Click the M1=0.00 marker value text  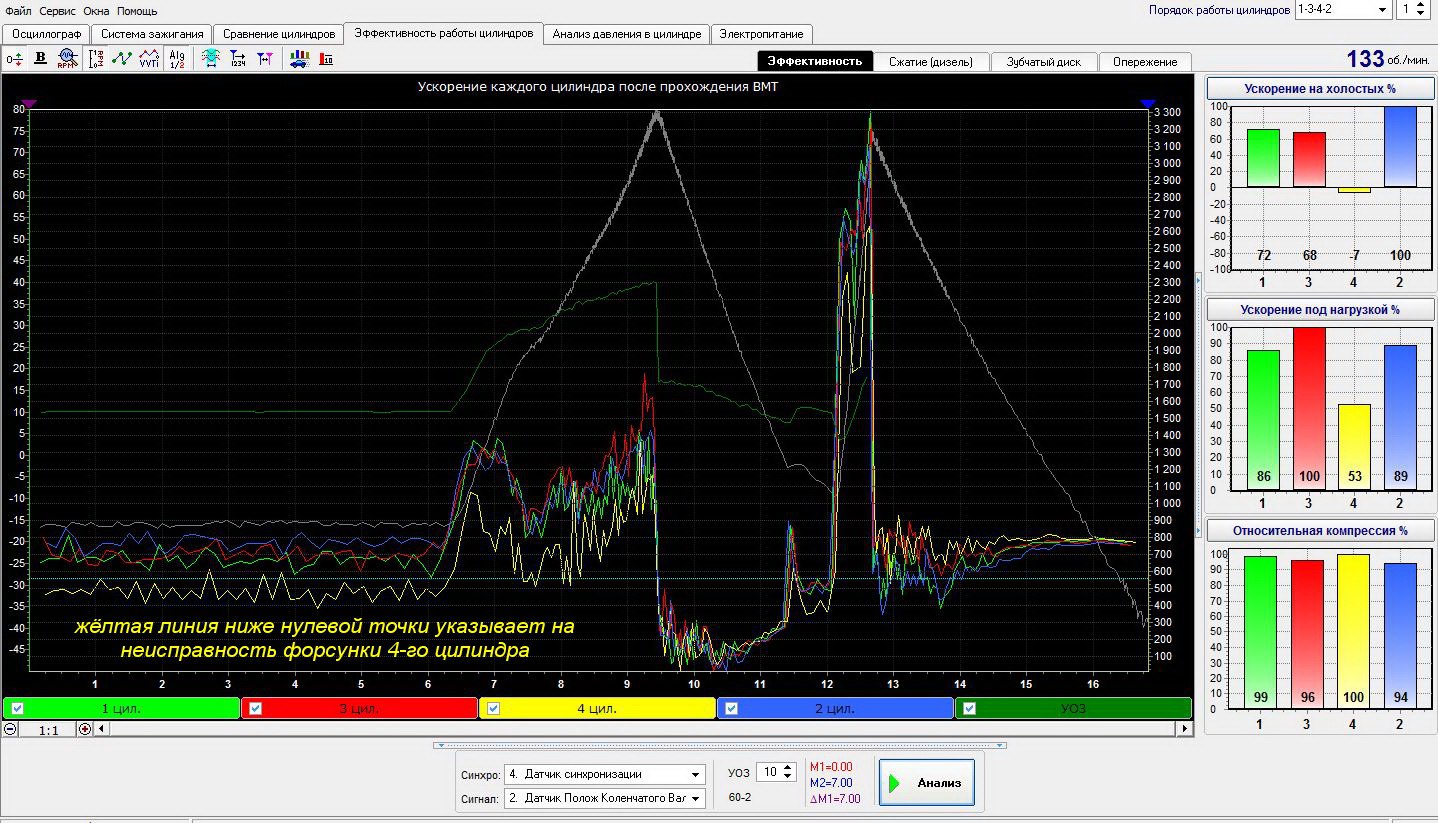click(831, 766)
